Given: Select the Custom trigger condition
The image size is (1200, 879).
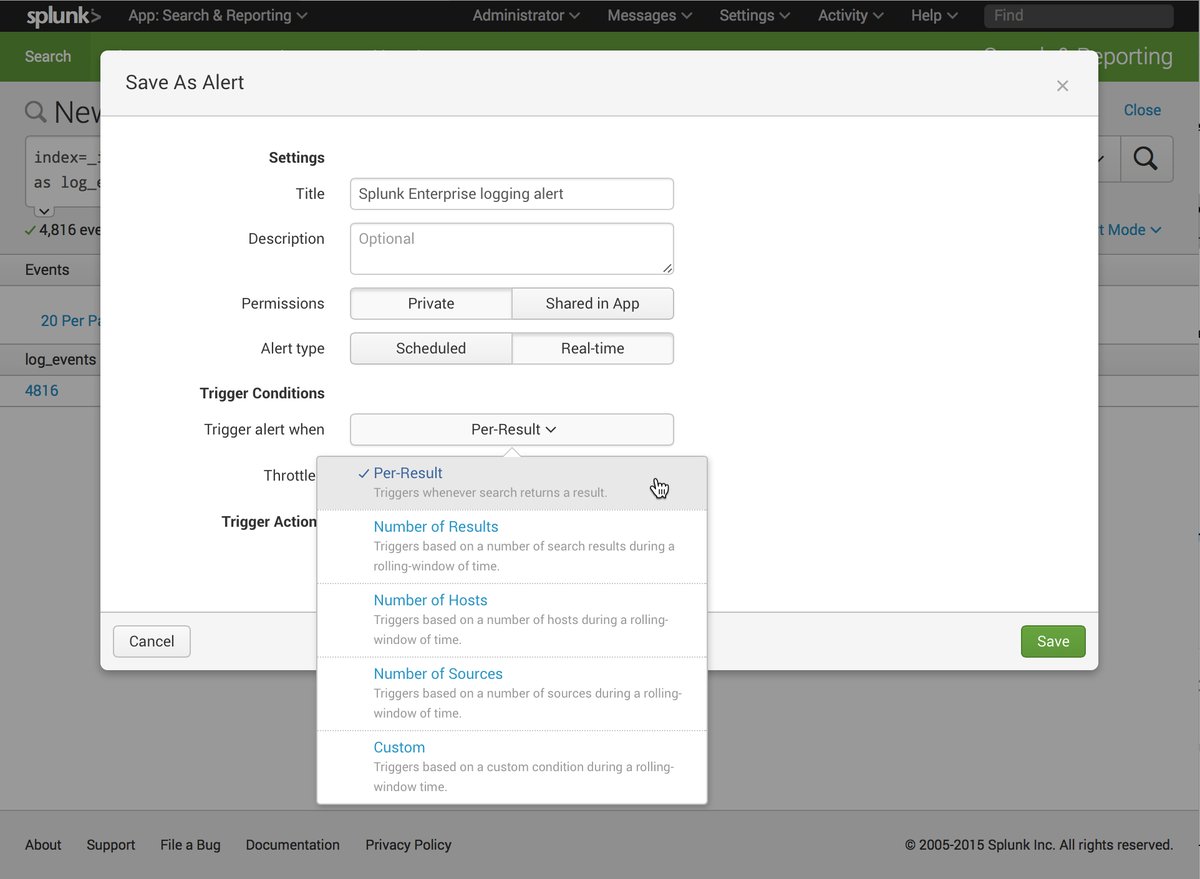Looking at the screenshot, I should coord(399,747).
